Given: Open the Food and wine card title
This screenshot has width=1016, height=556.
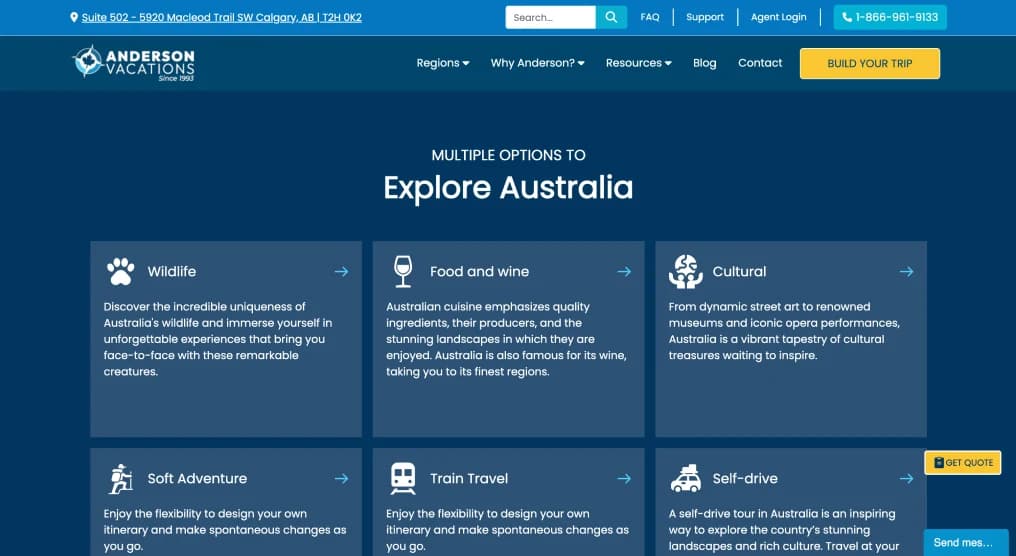Looking at the screenshot, I should tap(479, 272).
